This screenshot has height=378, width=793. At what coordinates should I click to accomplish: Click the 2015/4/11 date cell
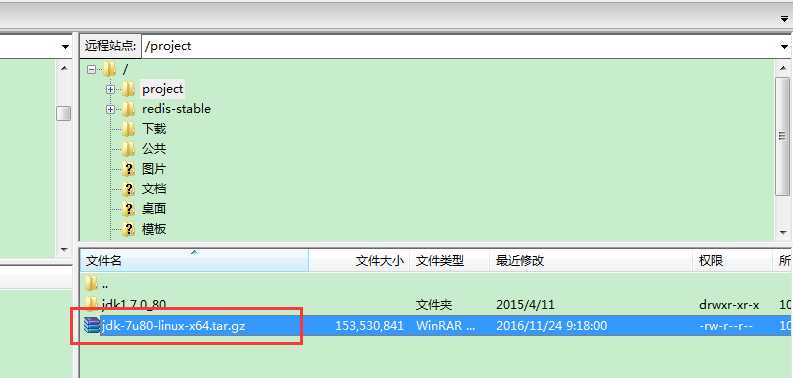coord(525,305)
